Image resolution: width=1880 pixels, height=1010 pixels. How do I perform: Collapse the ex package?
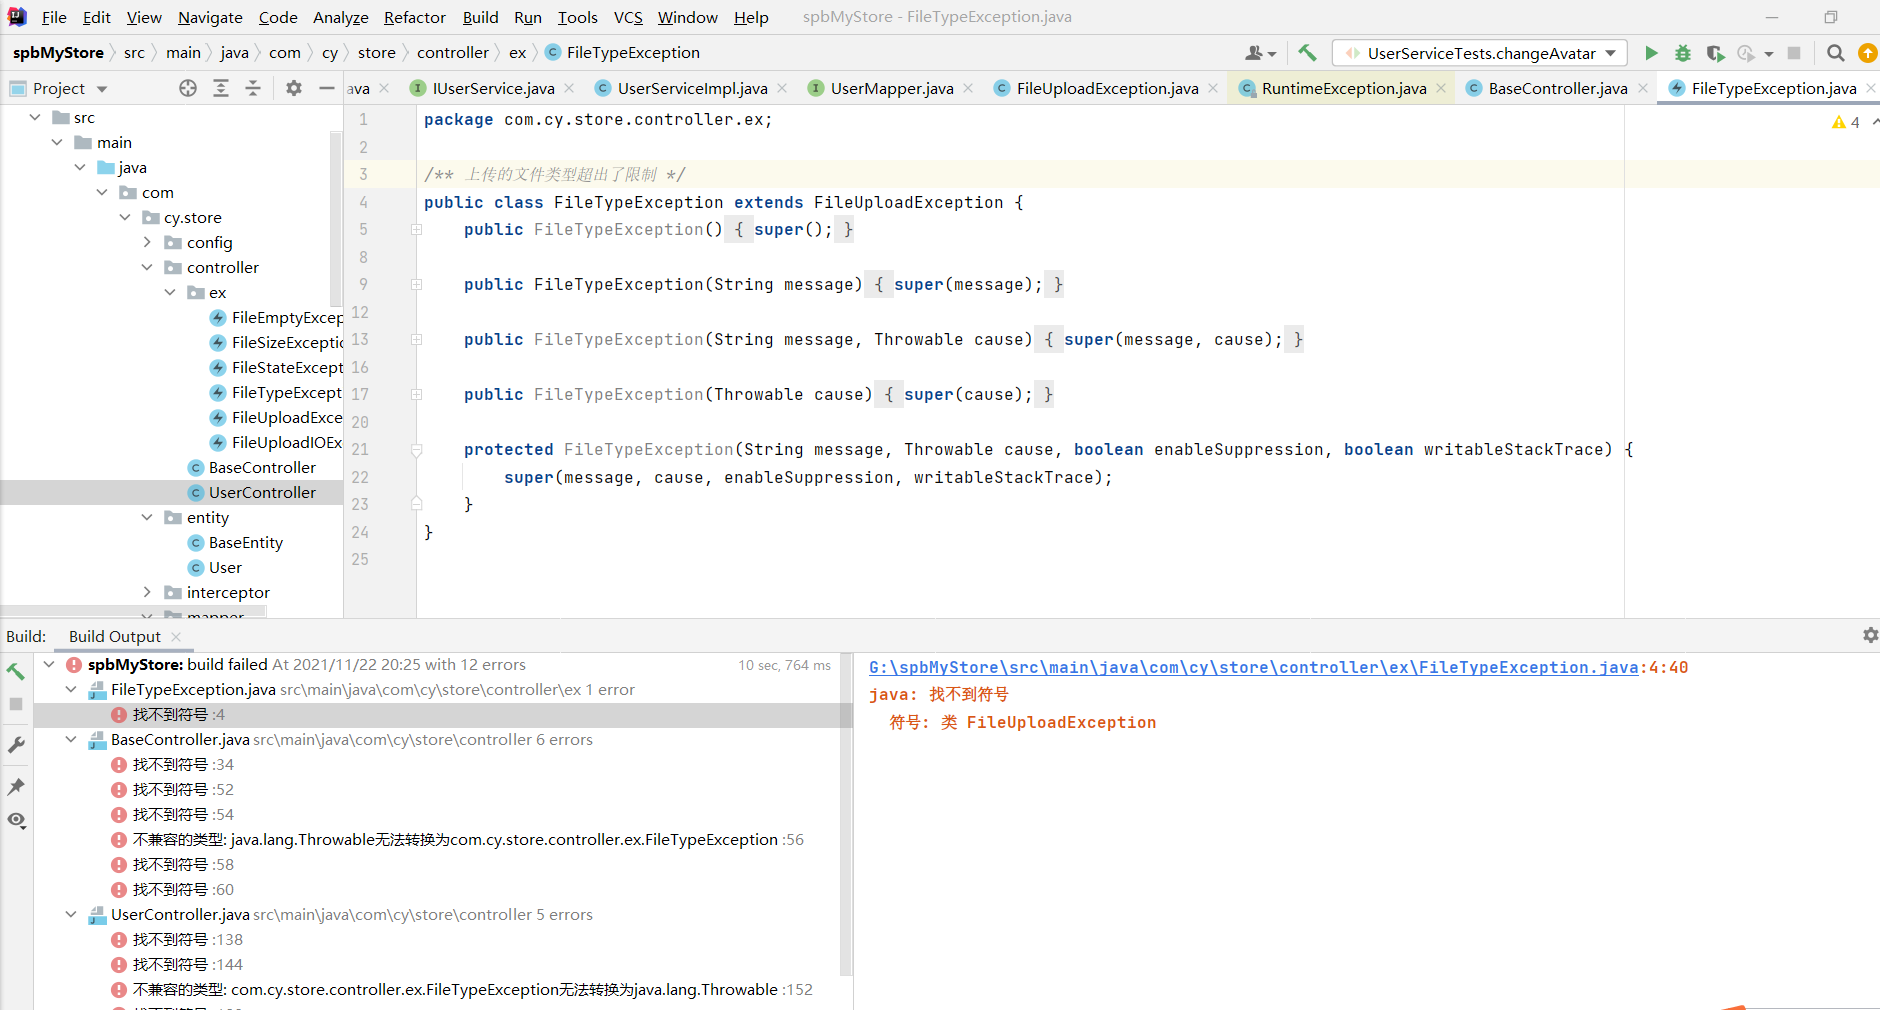click(x=170, y=292)
